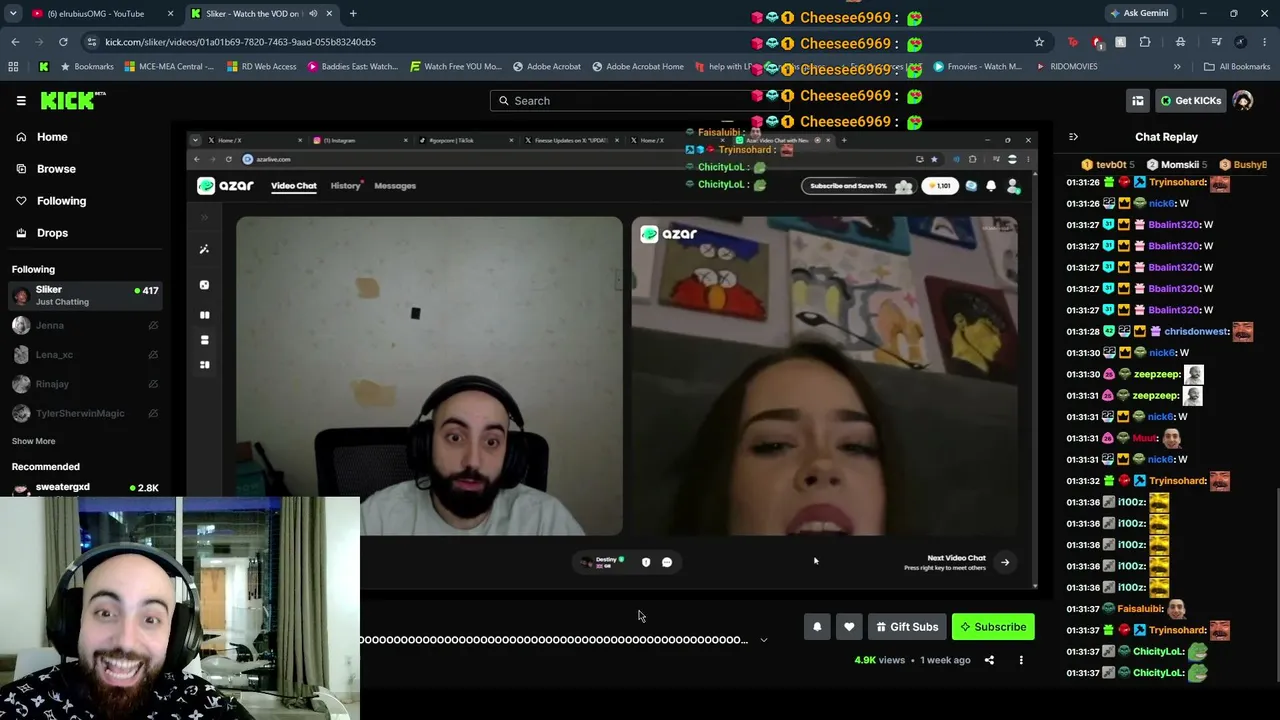Open the RIDOMOVIES bookmark
Image resolution: width=1280 pixels, height=720 pixels.
click(x=1067, y=66)
